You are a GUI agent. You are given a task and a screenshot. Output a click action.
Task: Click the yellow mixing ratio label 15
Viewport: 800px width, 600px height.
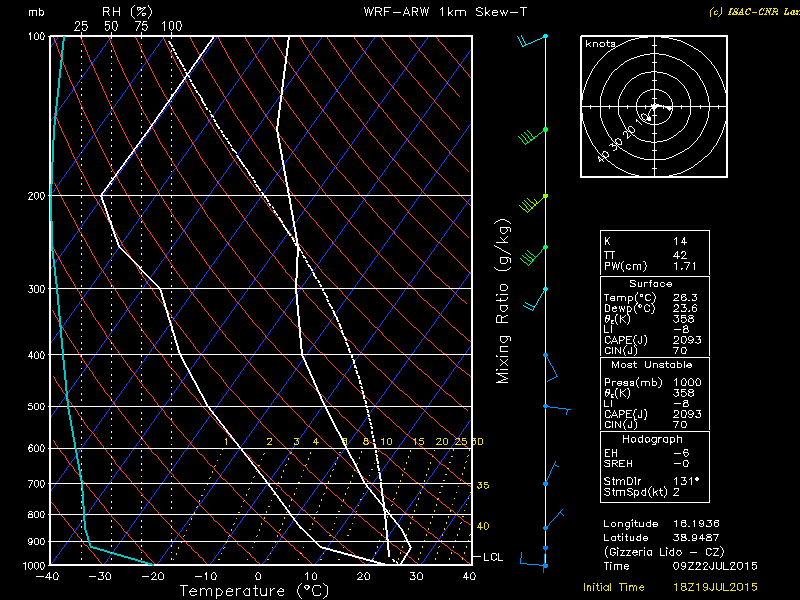coord(418,442)
